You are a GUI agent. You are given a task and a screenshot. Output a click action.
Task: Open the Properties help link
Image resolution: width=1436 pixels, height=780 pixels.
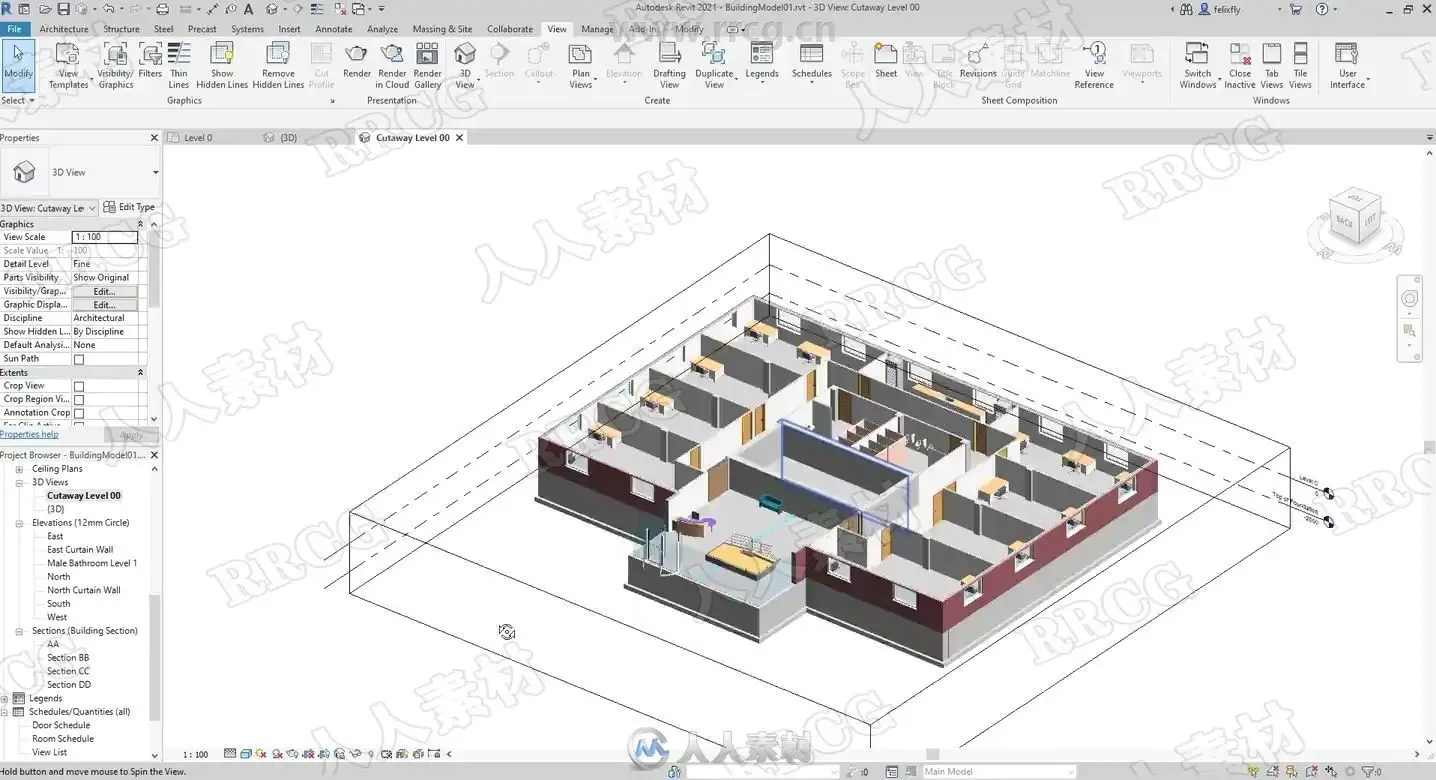tap(29, 435)
